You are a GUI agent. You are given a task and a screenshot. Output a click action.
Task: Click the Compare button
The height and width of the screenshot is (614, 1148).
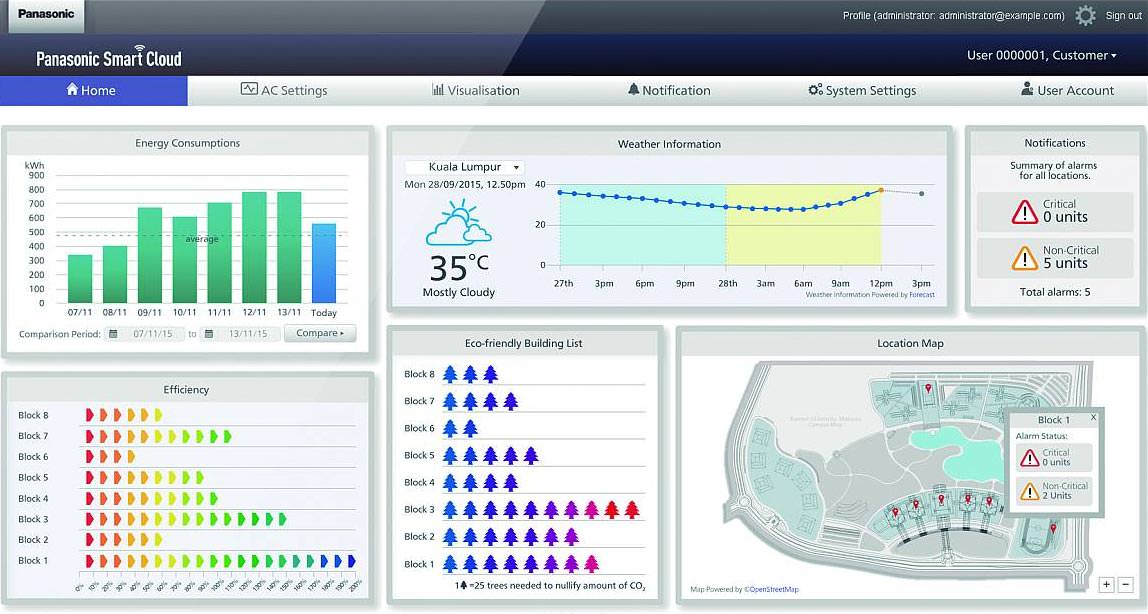point(320,333)
